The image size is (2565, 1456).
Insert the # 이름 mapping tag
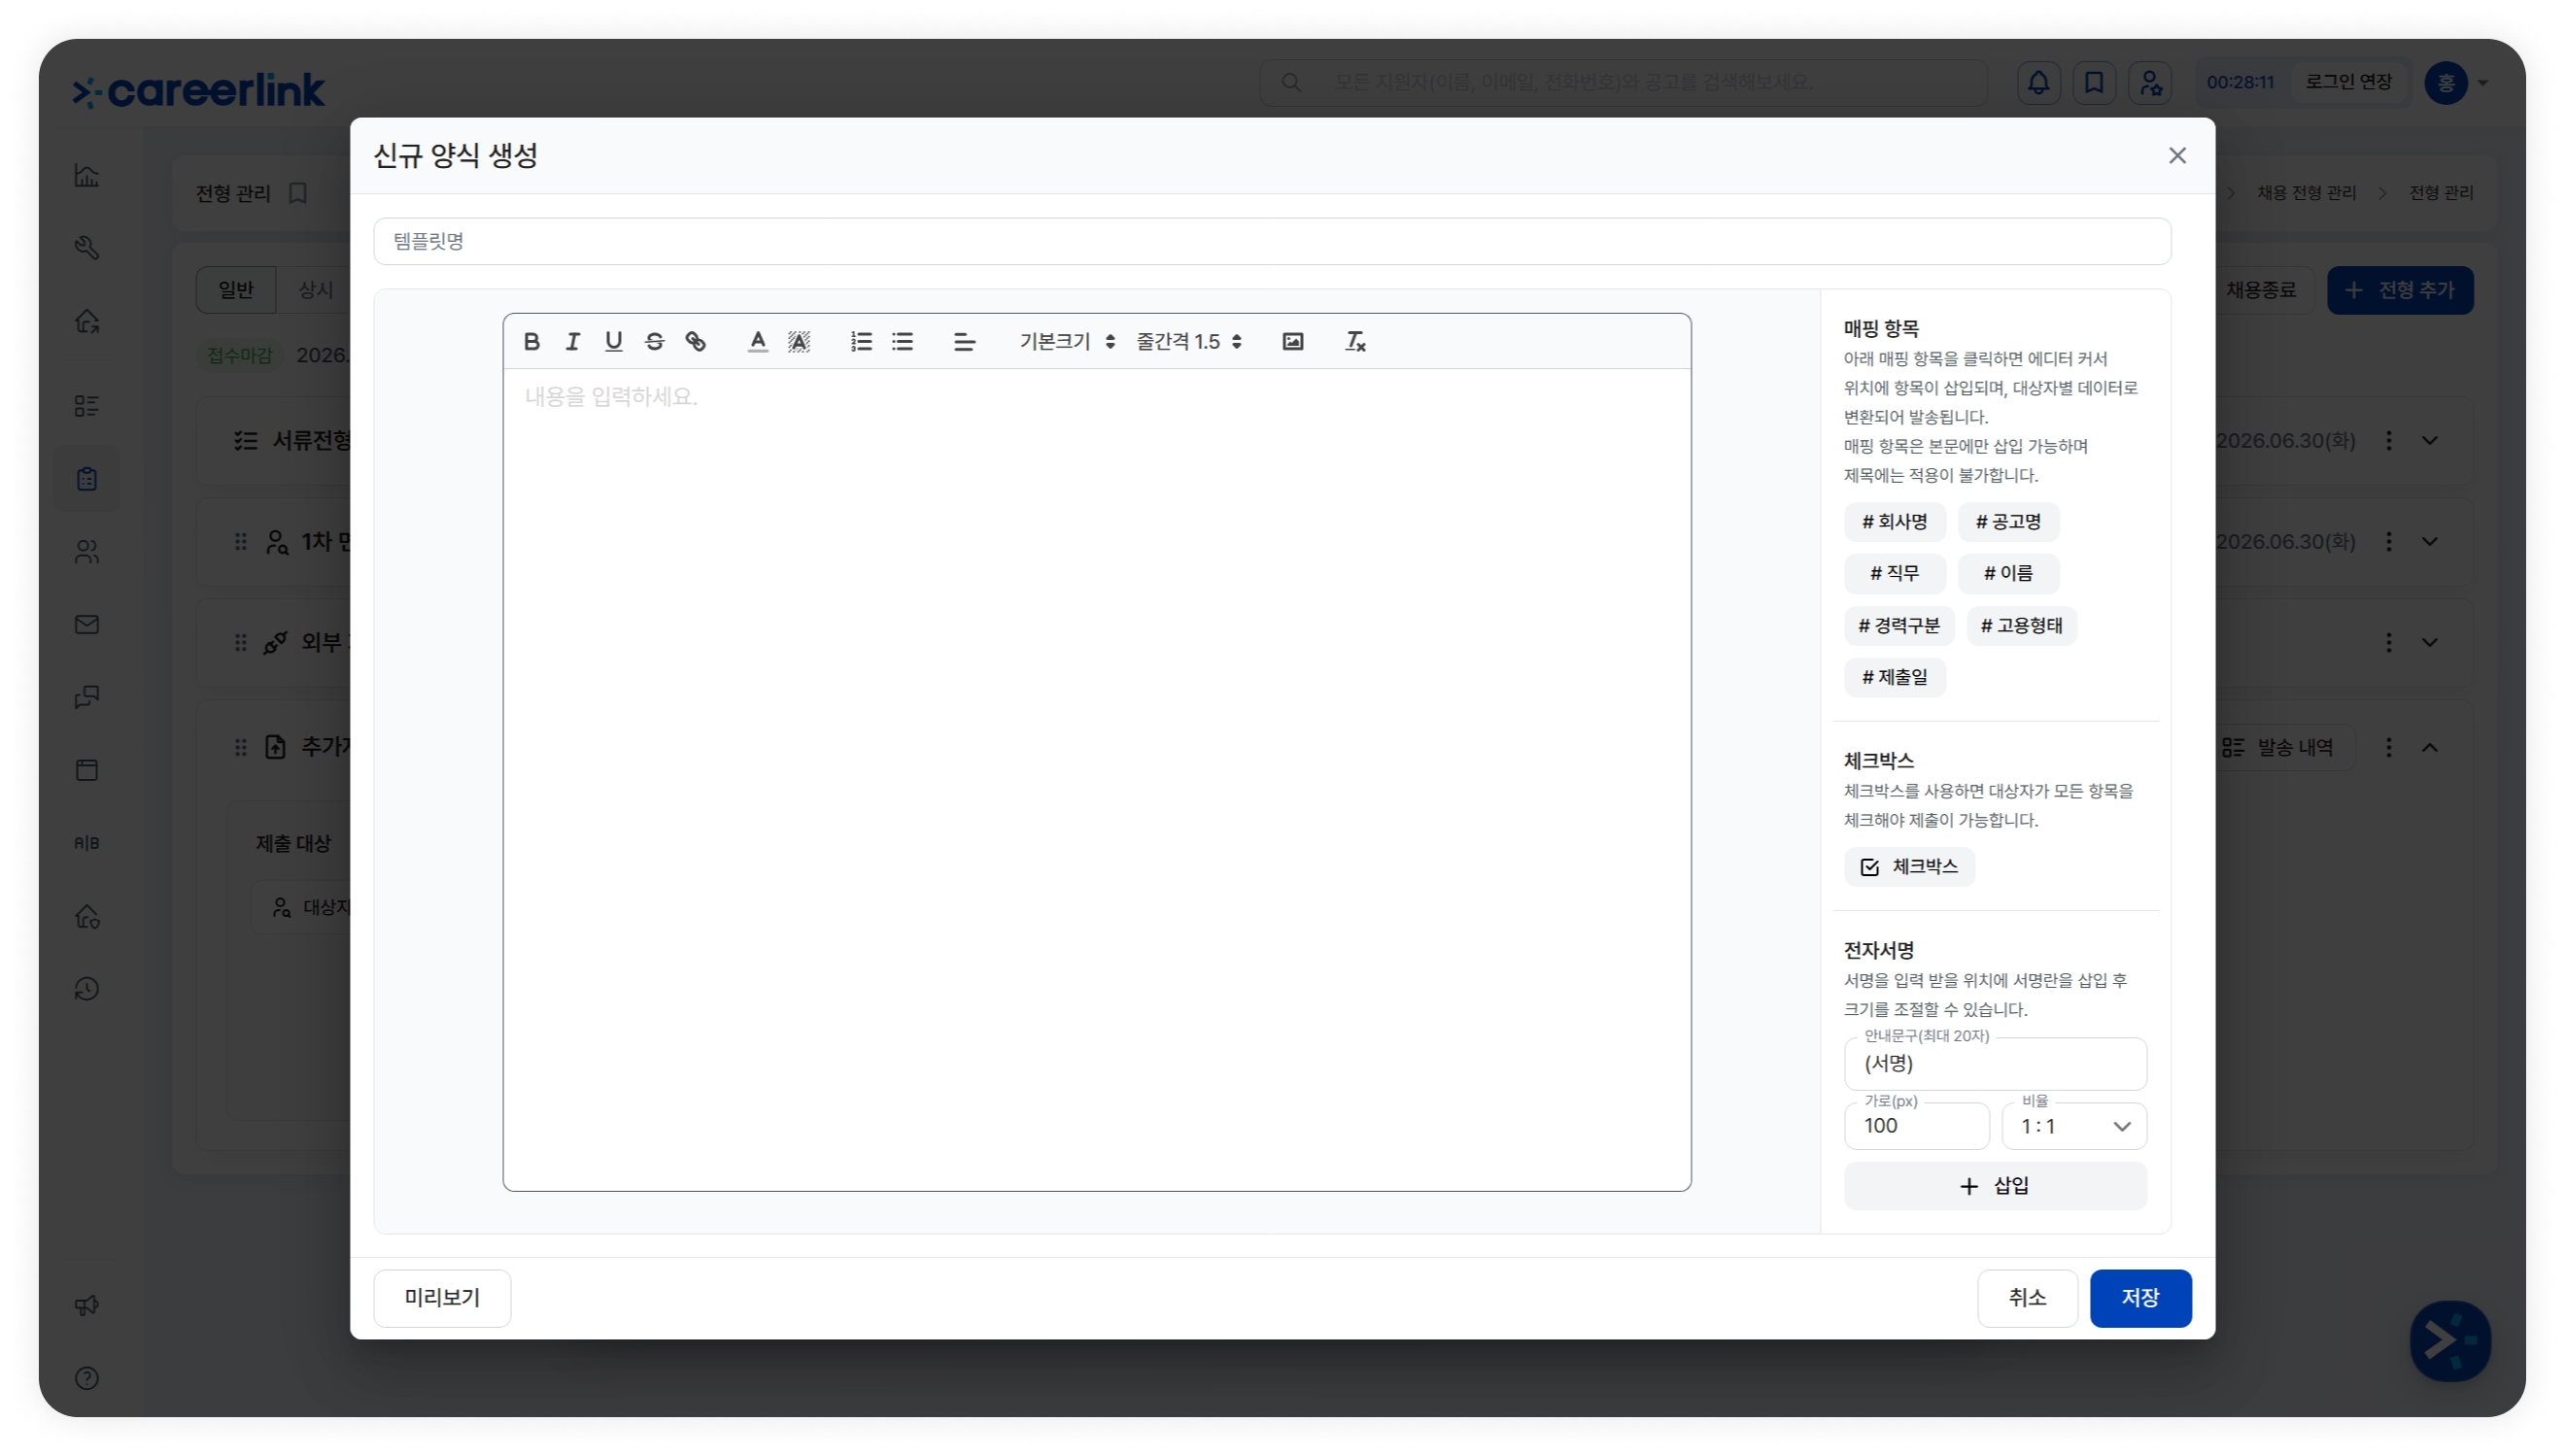pyautogui.click(x=2008, y=574)
